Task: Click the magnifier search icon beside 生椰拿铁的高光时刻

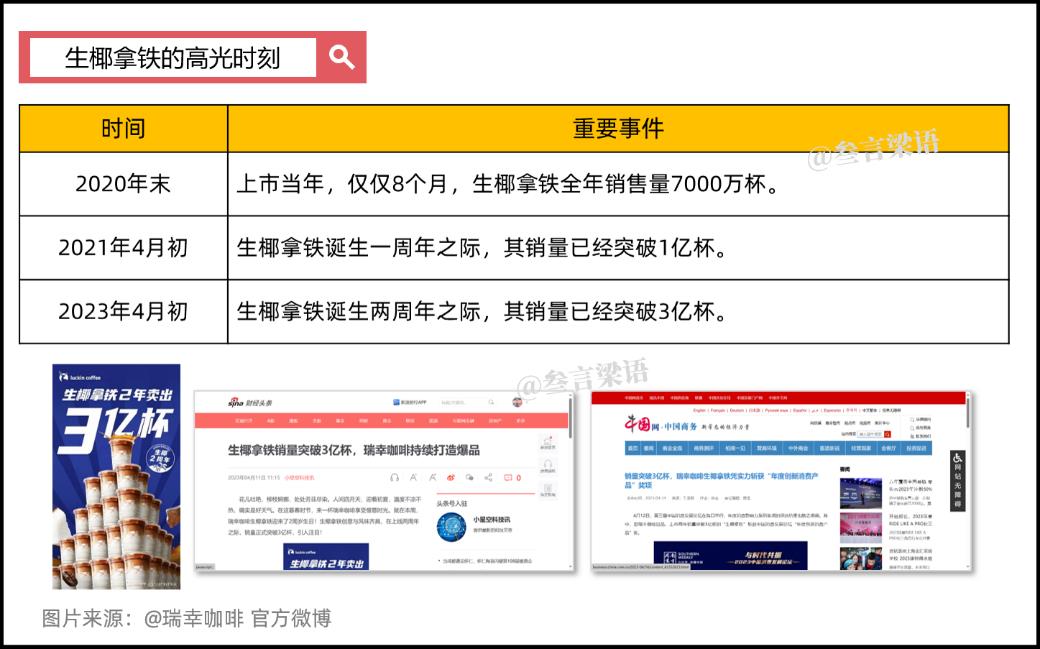Action: [x=342, y=57]
